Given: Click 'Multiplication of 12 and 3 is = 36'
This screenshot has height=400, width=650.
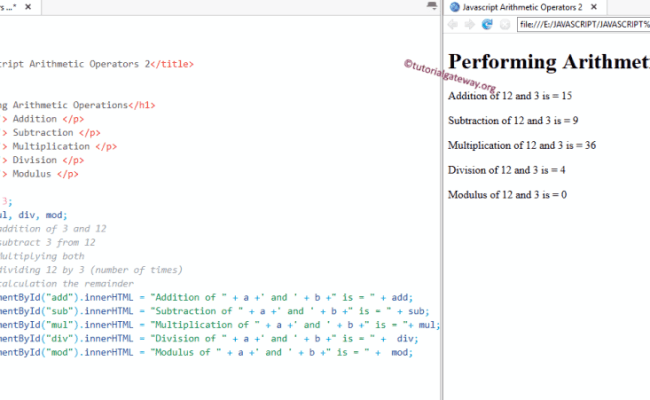Looking at the screenshot, I should (x=522, y=145).
